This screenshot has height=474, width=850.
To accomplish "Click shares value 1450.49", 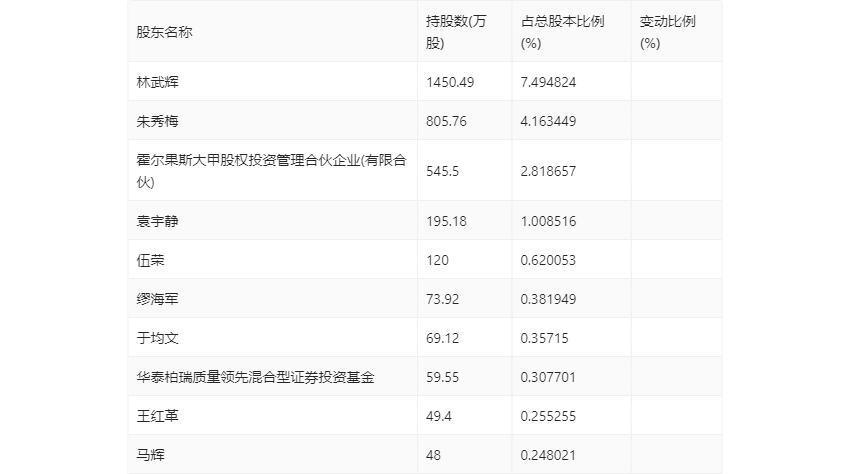I will [450, 82].
